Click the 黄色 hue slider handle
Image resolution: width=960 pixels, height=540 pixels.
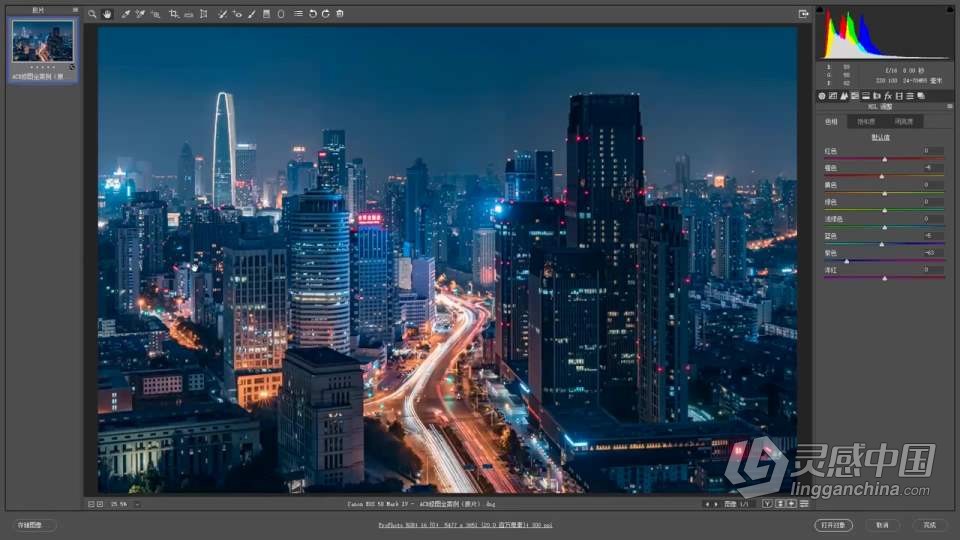[885, 193]
